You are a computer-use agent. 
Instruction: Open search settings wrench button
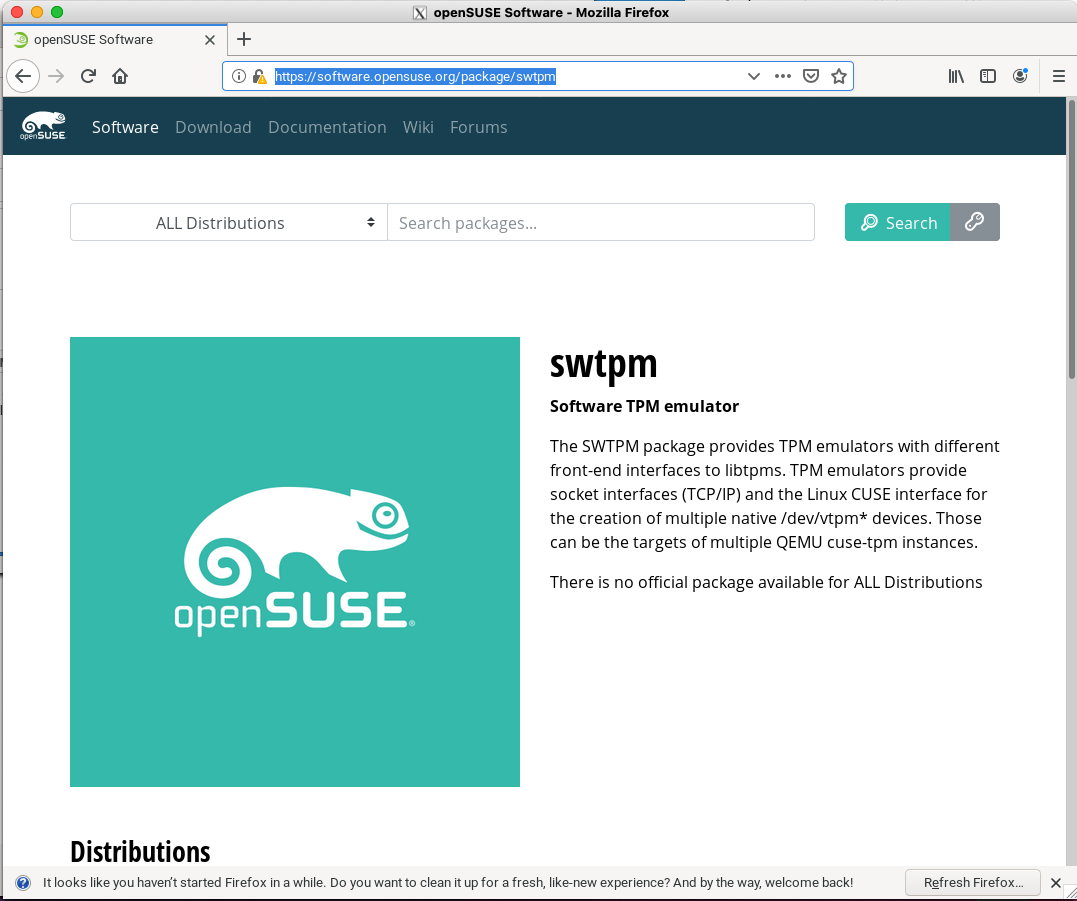(x=975, y=223)
